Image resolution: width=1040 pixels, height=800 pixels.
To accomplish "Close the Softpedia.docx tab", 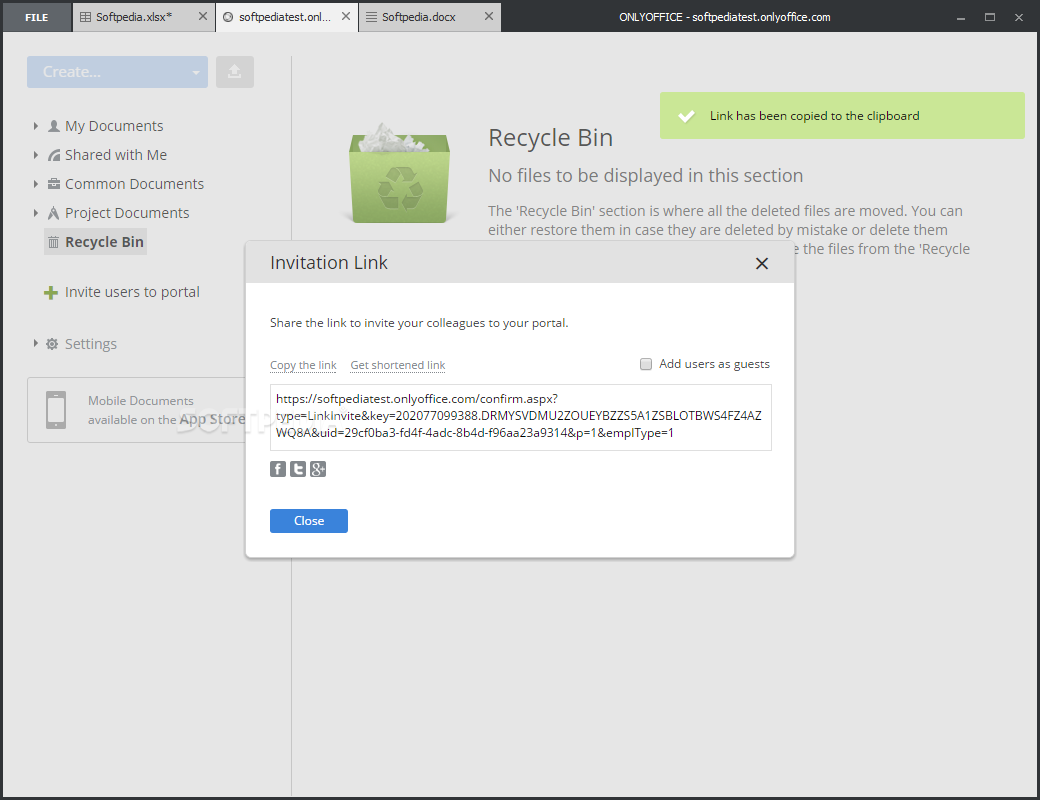I will [489, 17].
